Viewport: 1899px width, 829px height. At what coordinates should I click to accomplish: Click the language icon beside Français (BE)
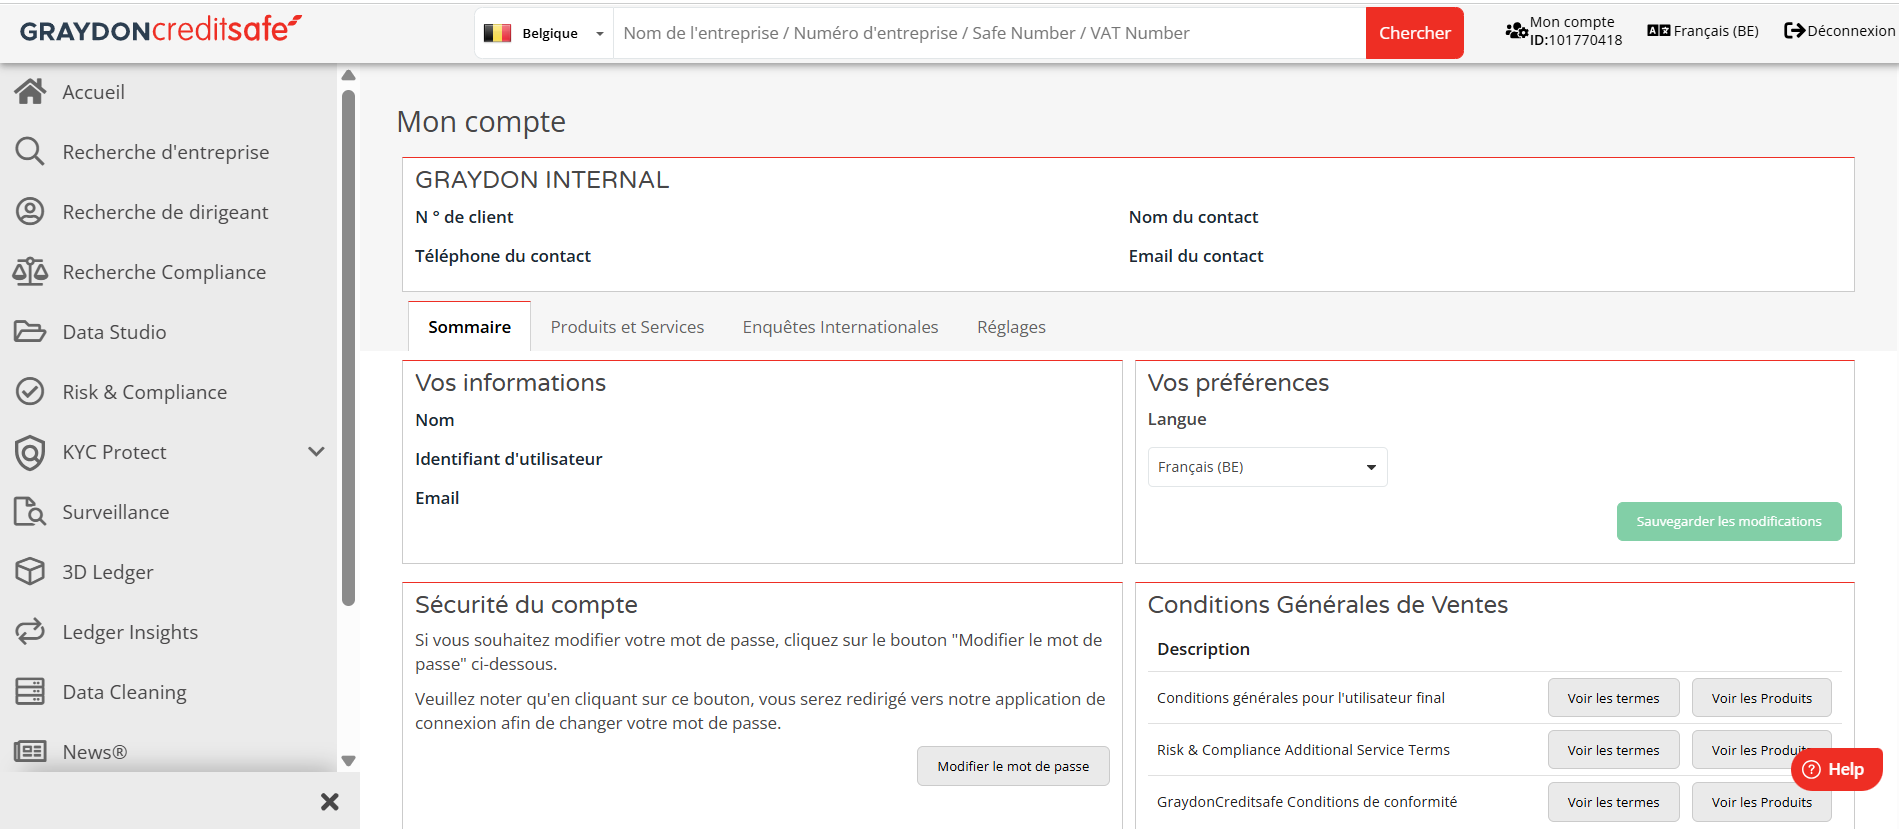pos(1659,31)
